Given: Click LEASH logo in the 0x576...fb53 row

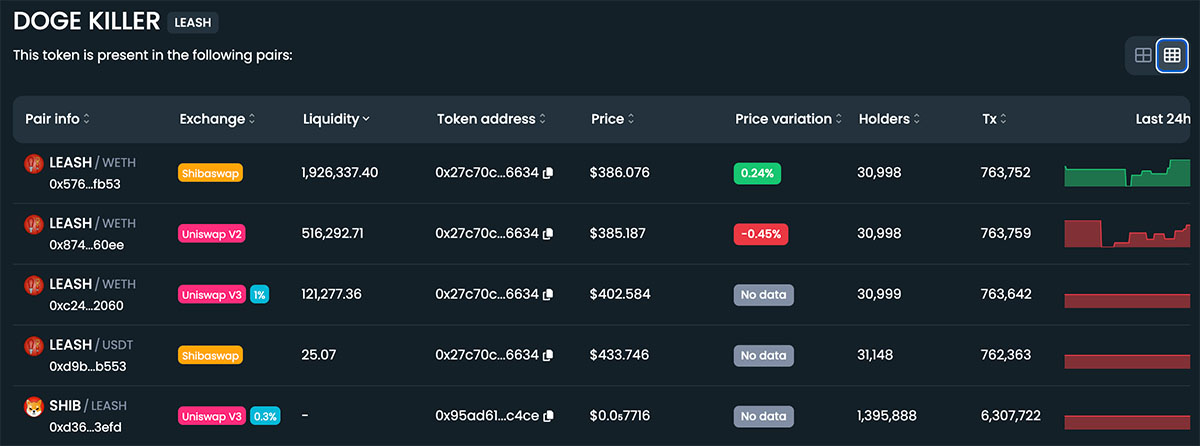Looking at the screenshot, I should click(33, 164).
